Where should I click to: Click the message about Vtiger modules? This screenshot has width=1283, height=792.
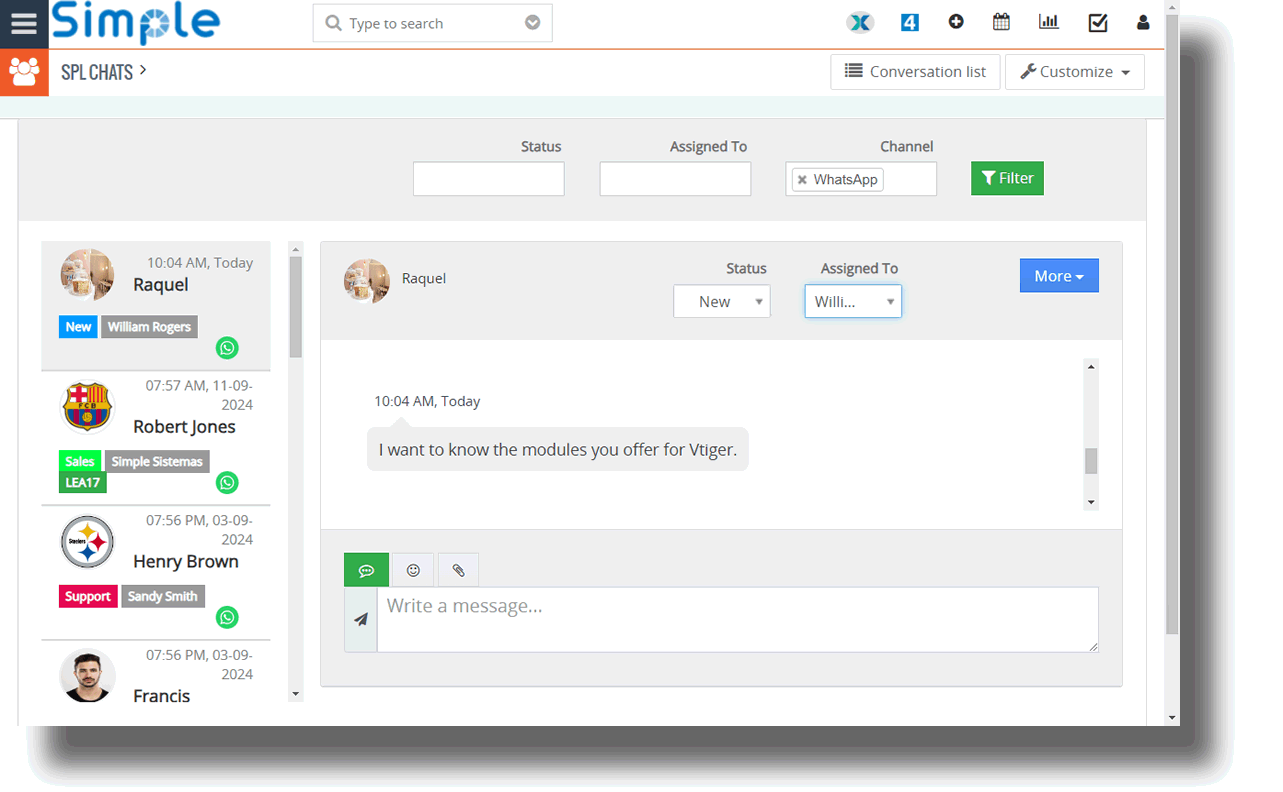coord(558,449)
